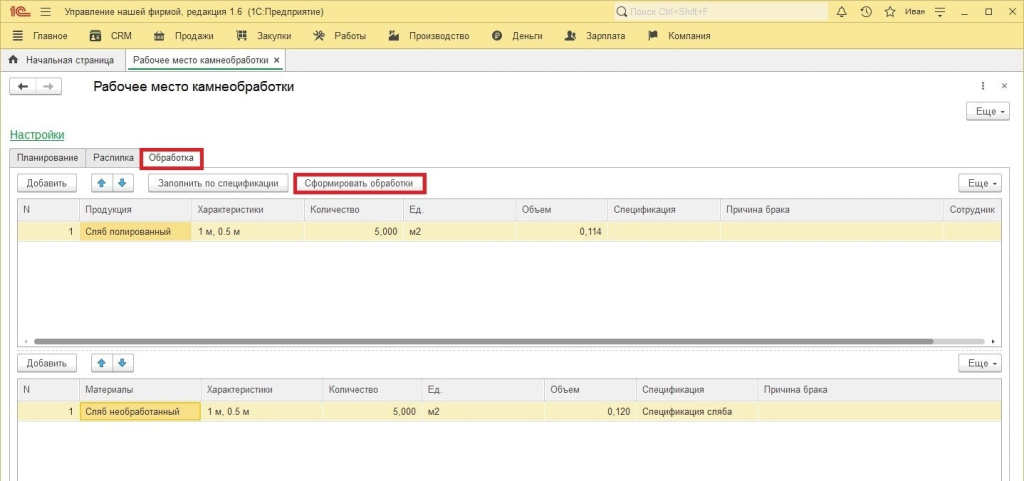Open the Зарплата section
The image size is (1024, 481).
[594, 36]
